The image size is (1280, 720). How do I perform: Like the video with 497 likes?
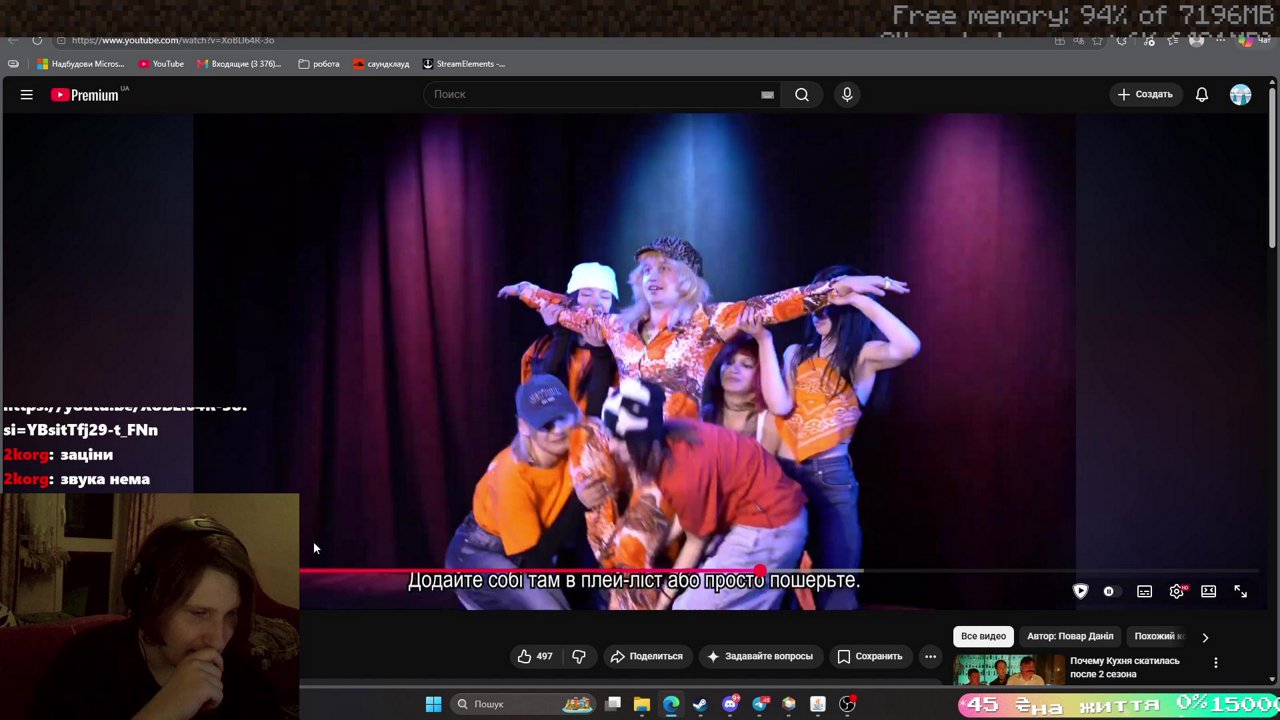535,656
